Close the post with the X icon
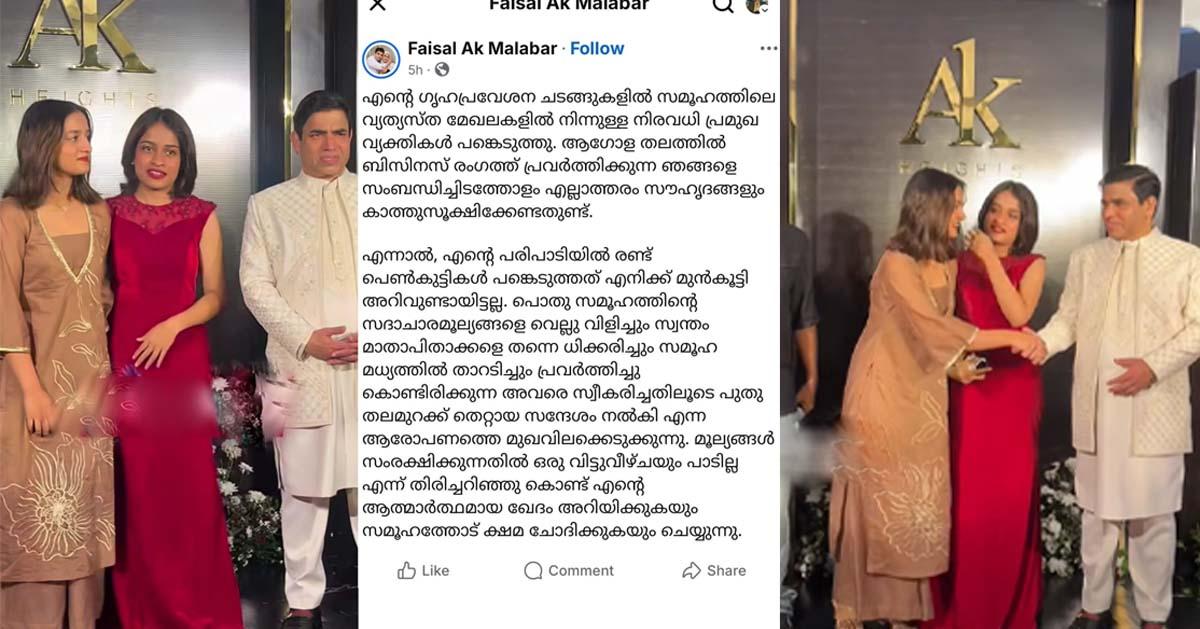 [x=377, y=5]
